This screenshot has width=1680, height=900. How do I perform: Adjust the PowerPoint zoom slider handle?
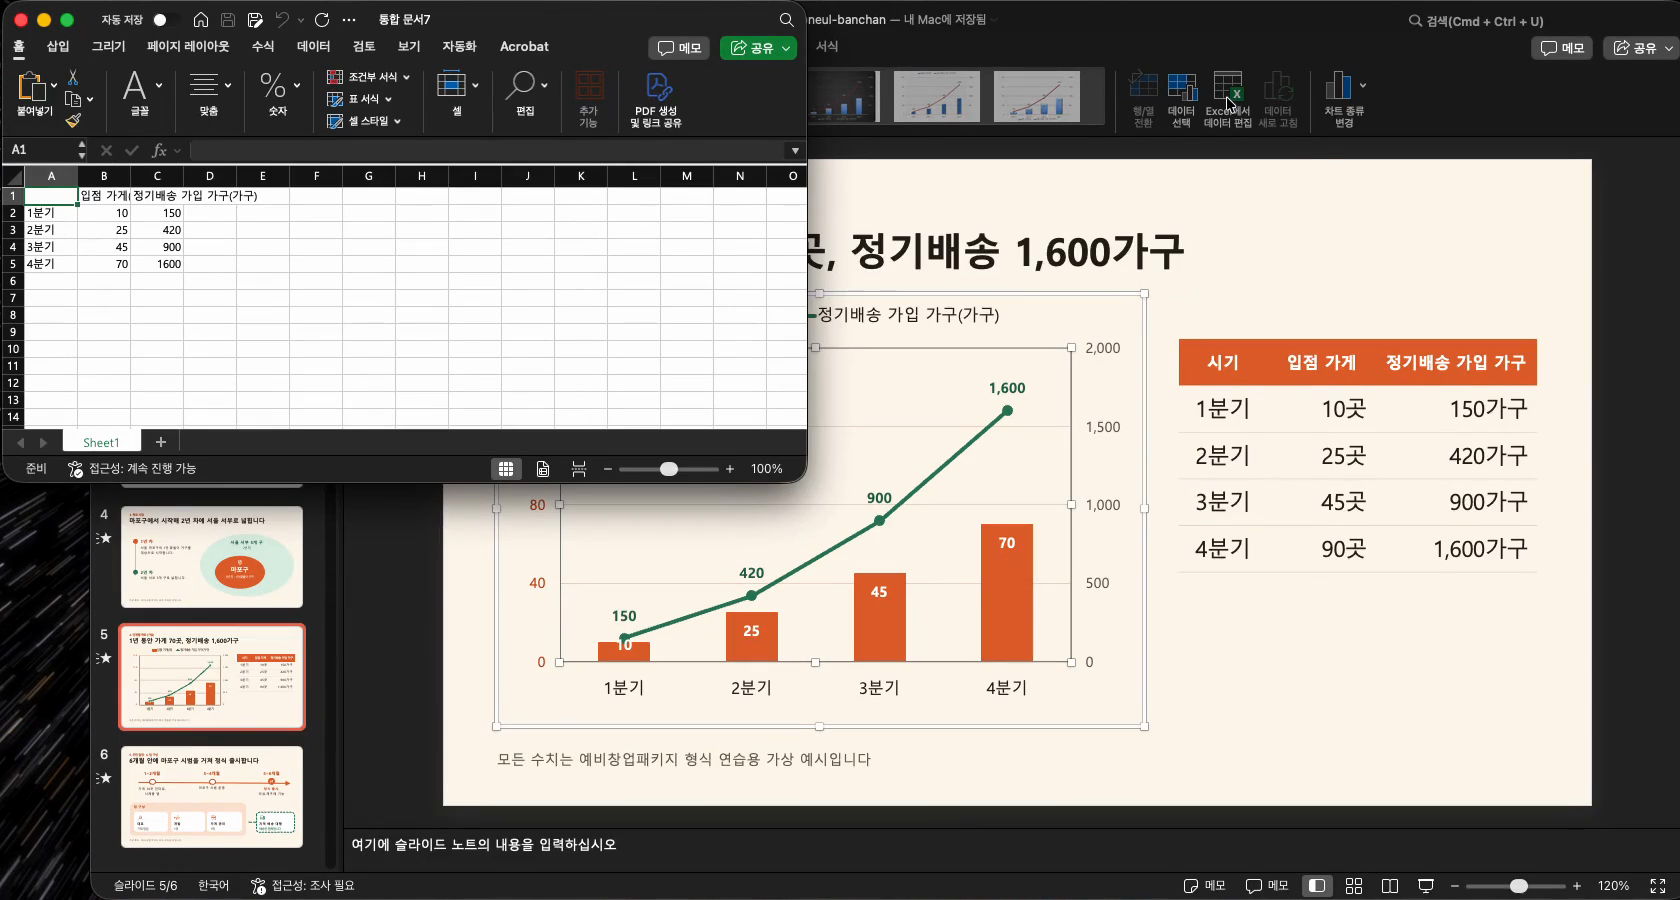tap(1519, 886)
